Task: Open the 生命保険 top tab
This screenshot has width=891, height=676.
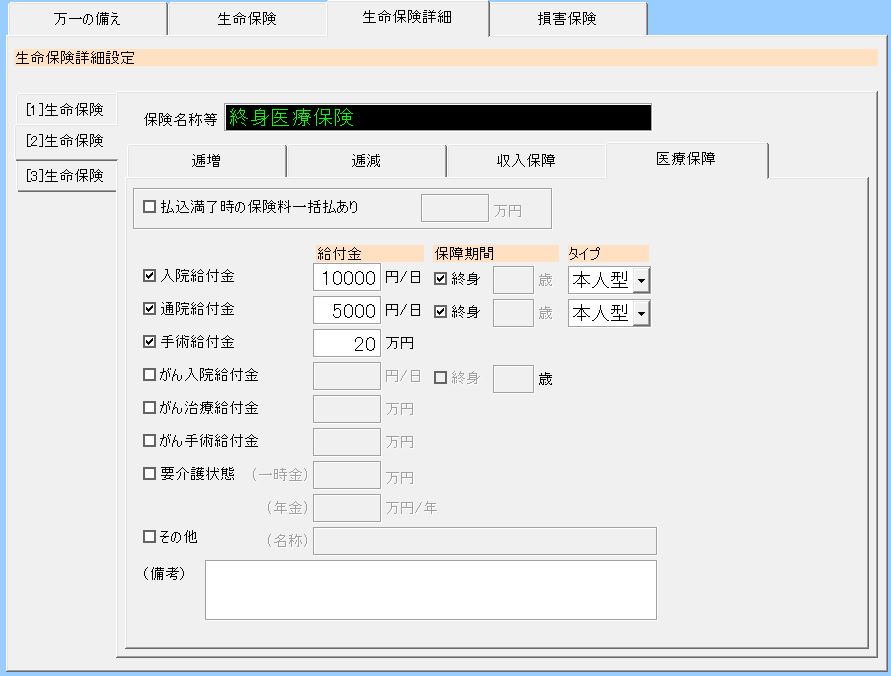Action: coord(246,18)
